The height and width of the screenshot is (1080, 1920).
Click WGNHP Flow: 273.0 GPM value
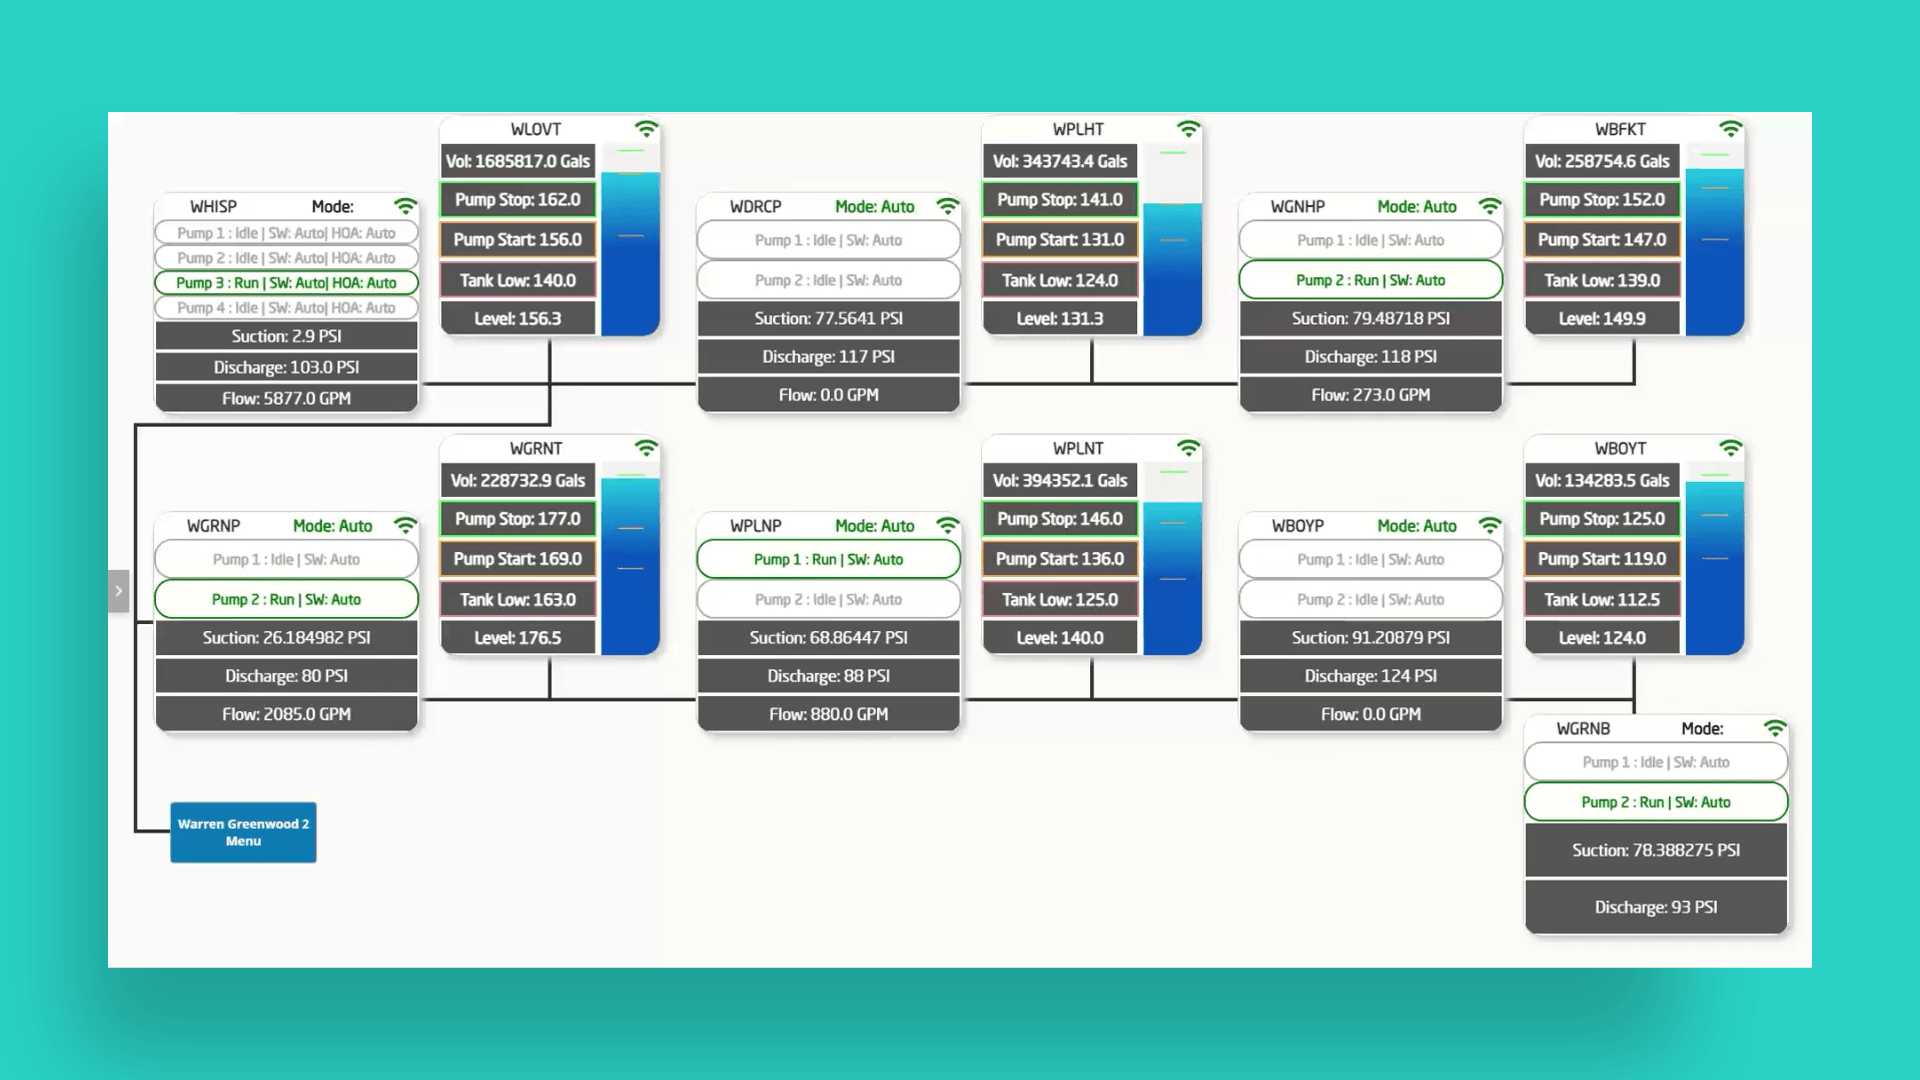[1370, 395]
